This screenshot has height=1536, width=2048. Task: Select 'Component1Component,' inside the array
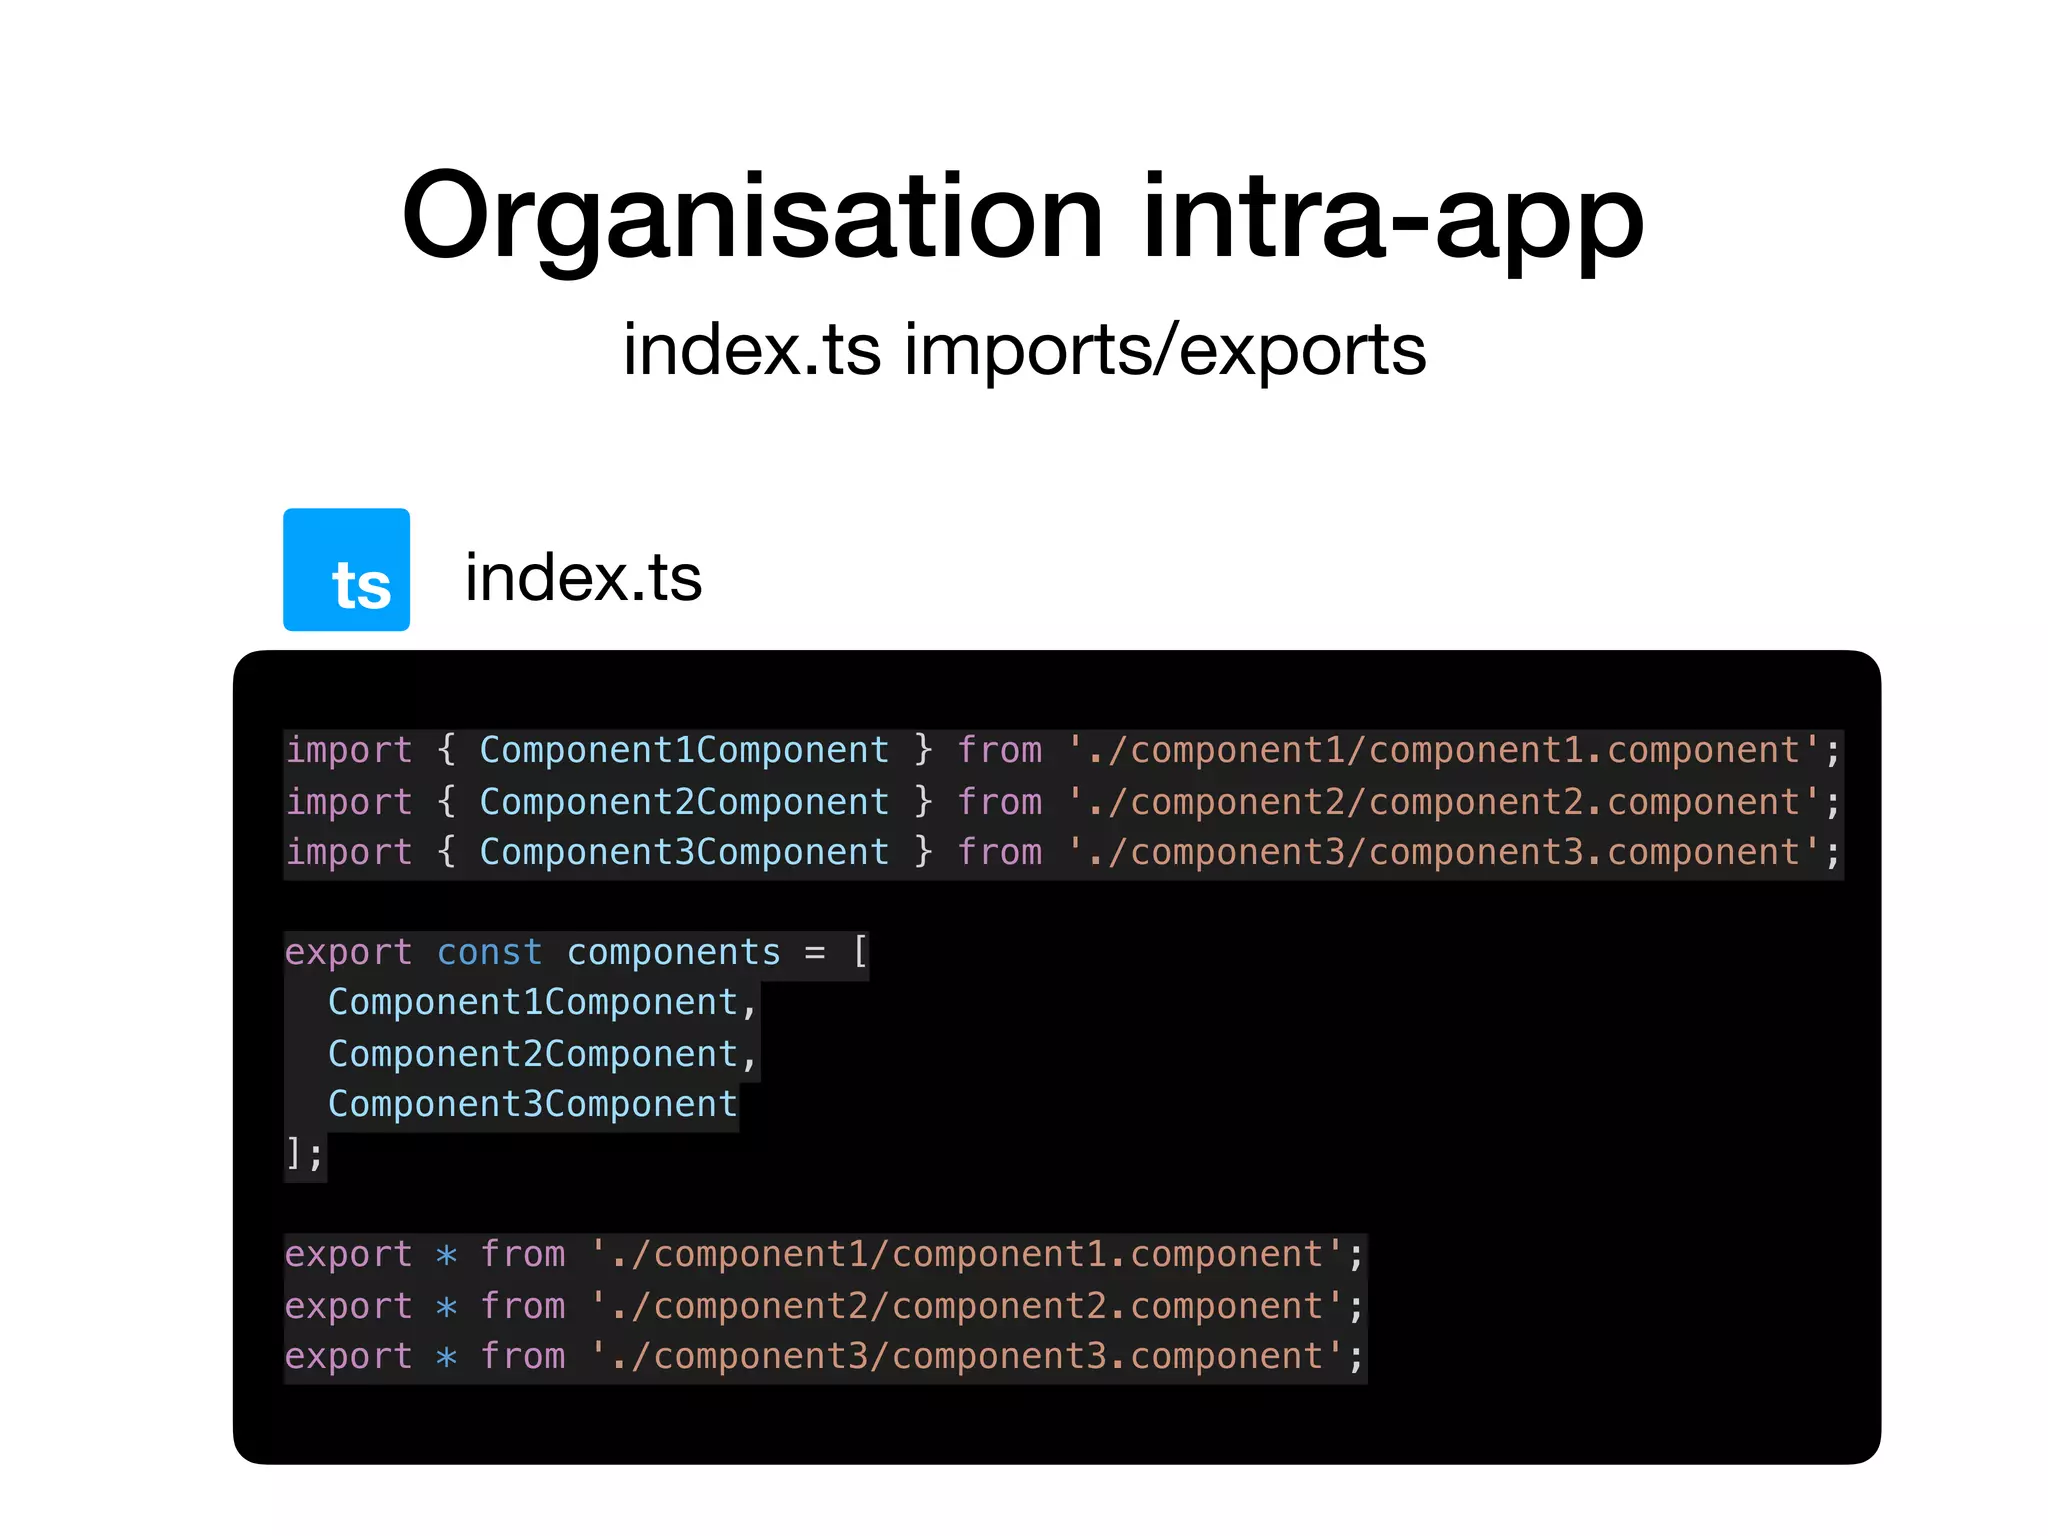pos(543,1003)
